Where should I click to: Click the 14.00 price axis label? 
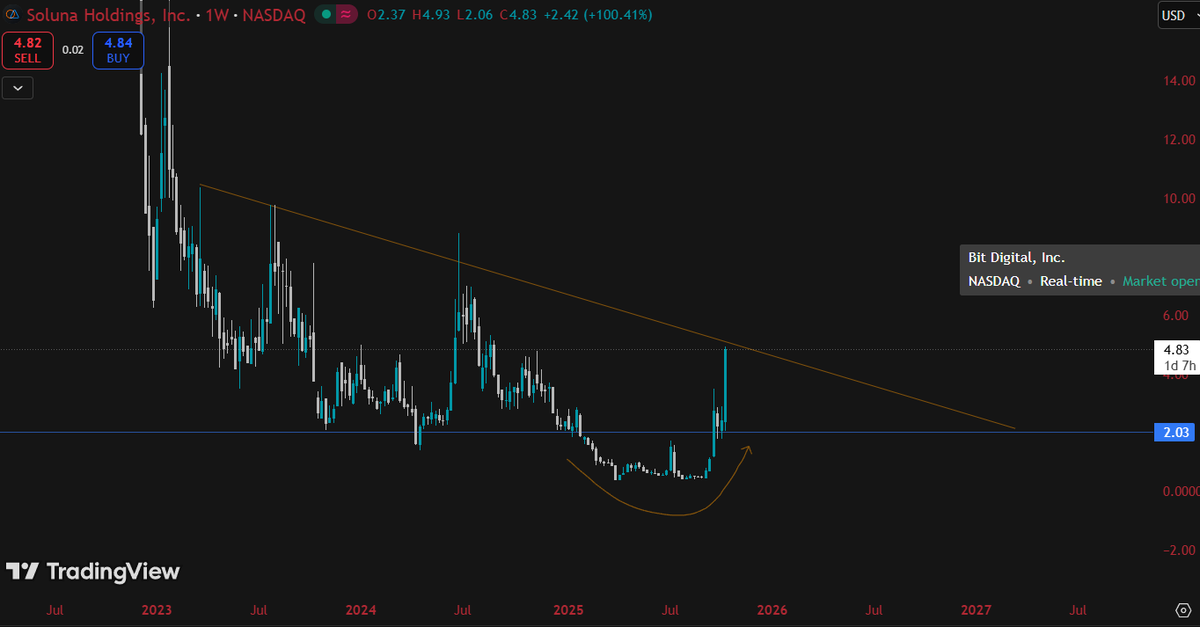coord(1177,81)
